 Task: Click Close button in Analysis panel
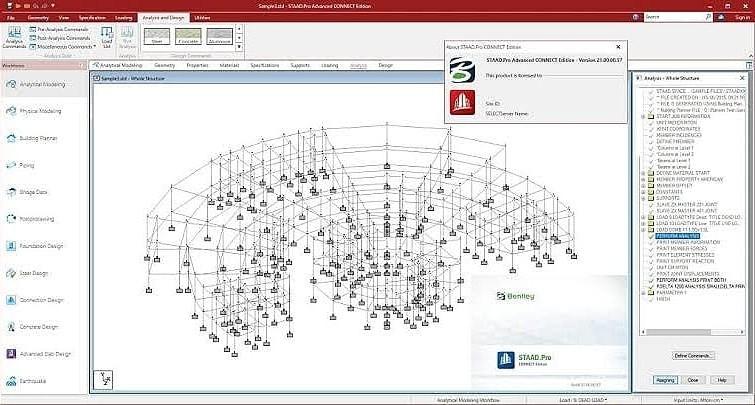[x=693, y=380]
